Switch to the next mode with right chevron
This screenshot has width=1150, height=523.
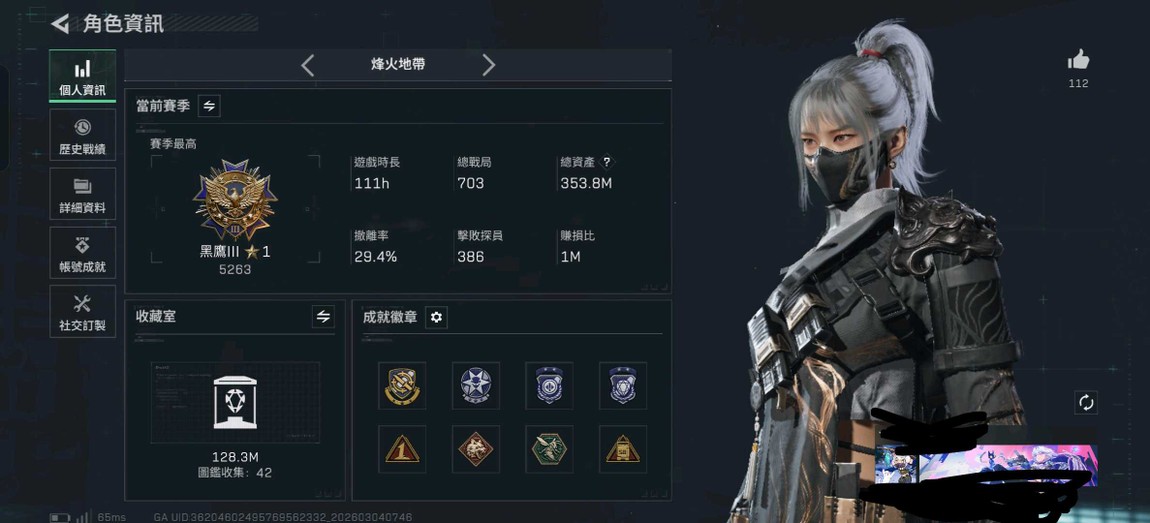(488, 65)
